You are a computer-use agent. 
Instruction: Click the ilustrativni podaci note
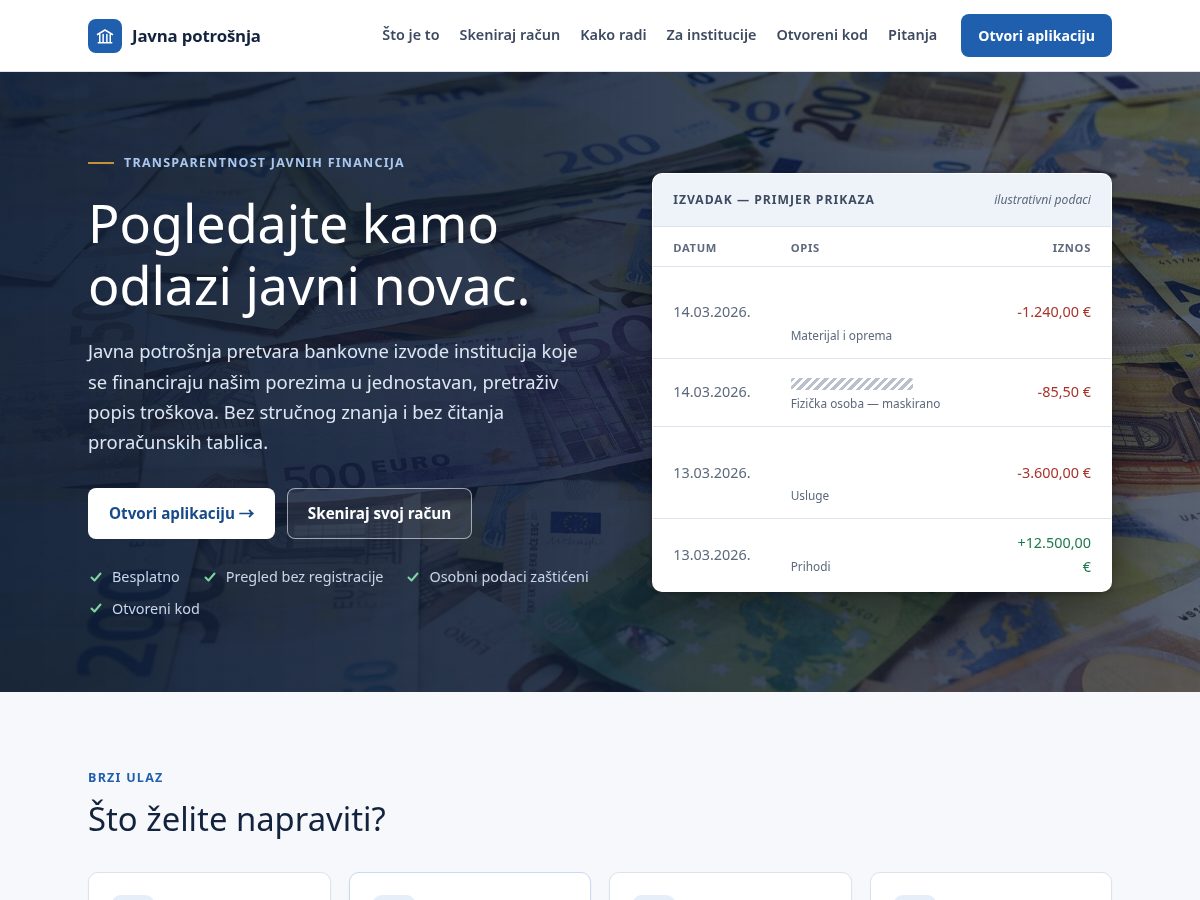(x=1042, y=200)
